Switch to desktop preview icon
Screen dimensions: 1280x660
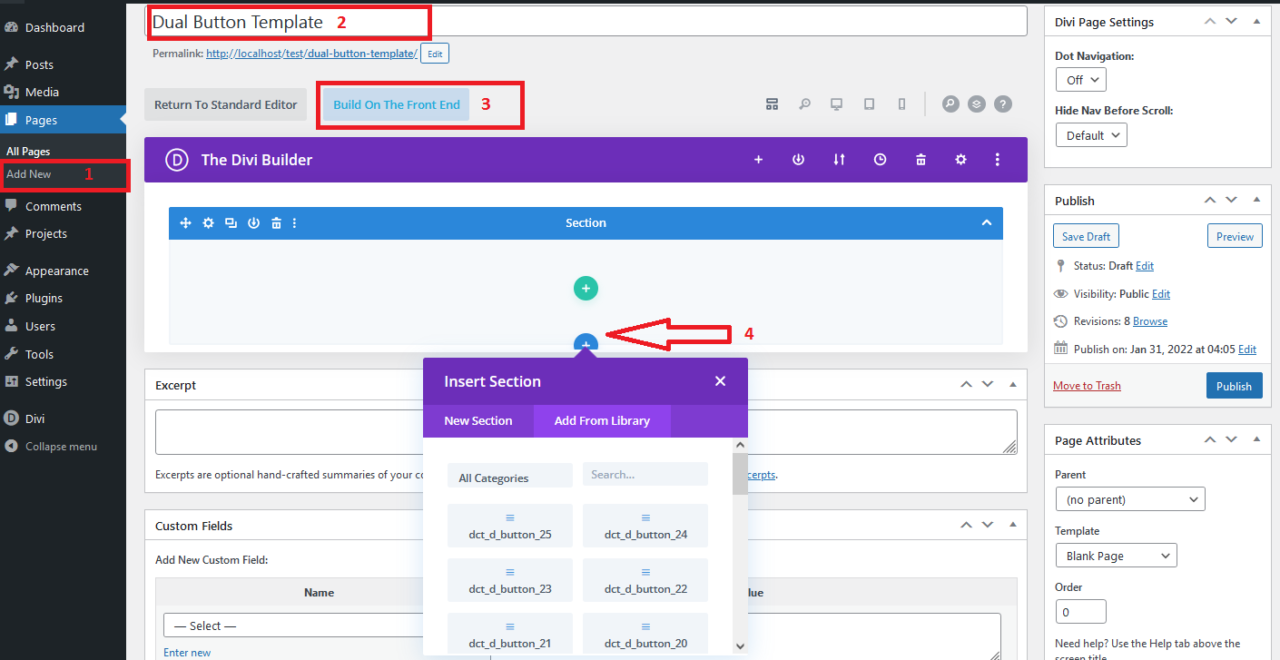pos(837,104)
